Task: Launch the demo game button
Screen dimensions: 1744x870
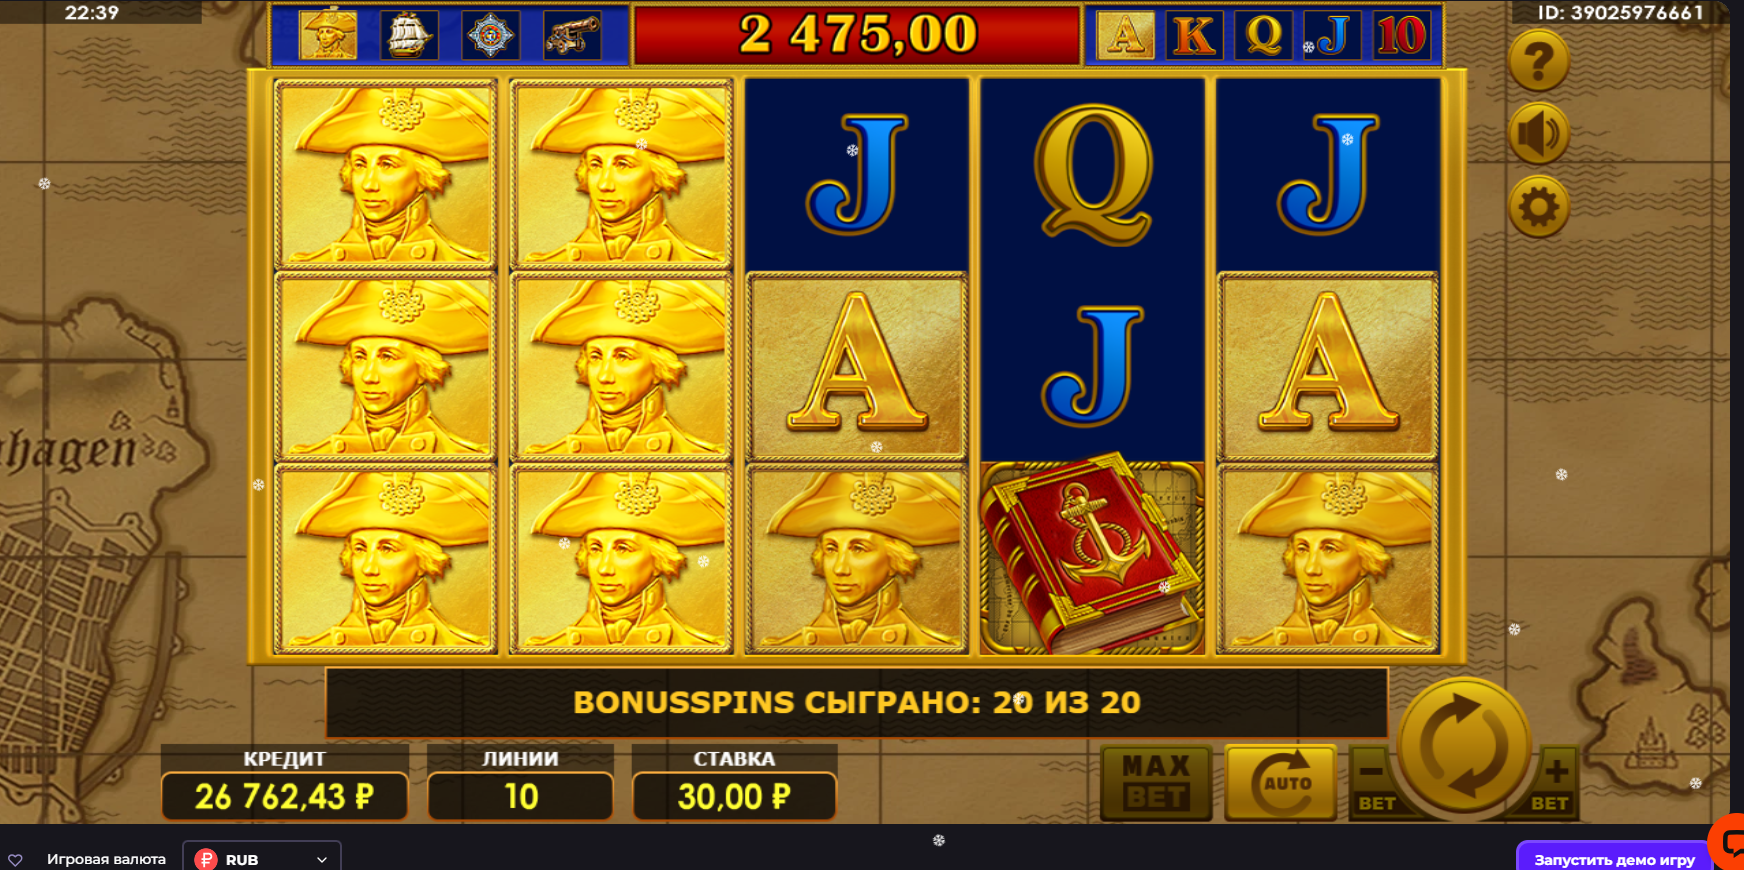Action: pyautogui.click(x=1613, y=858)
